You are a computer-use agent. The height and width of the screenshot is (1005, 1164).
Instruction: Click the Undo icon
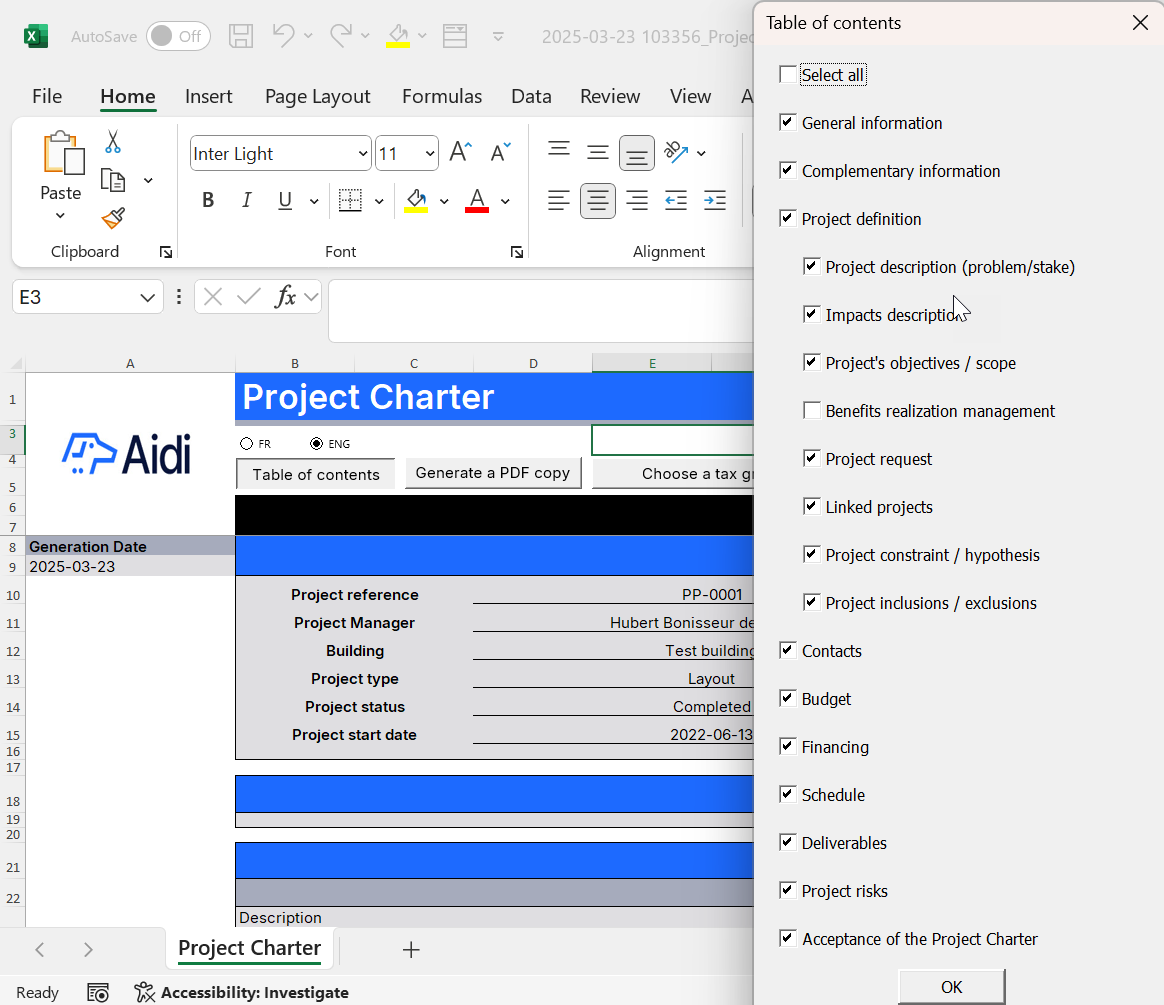(x=282, y=35)
